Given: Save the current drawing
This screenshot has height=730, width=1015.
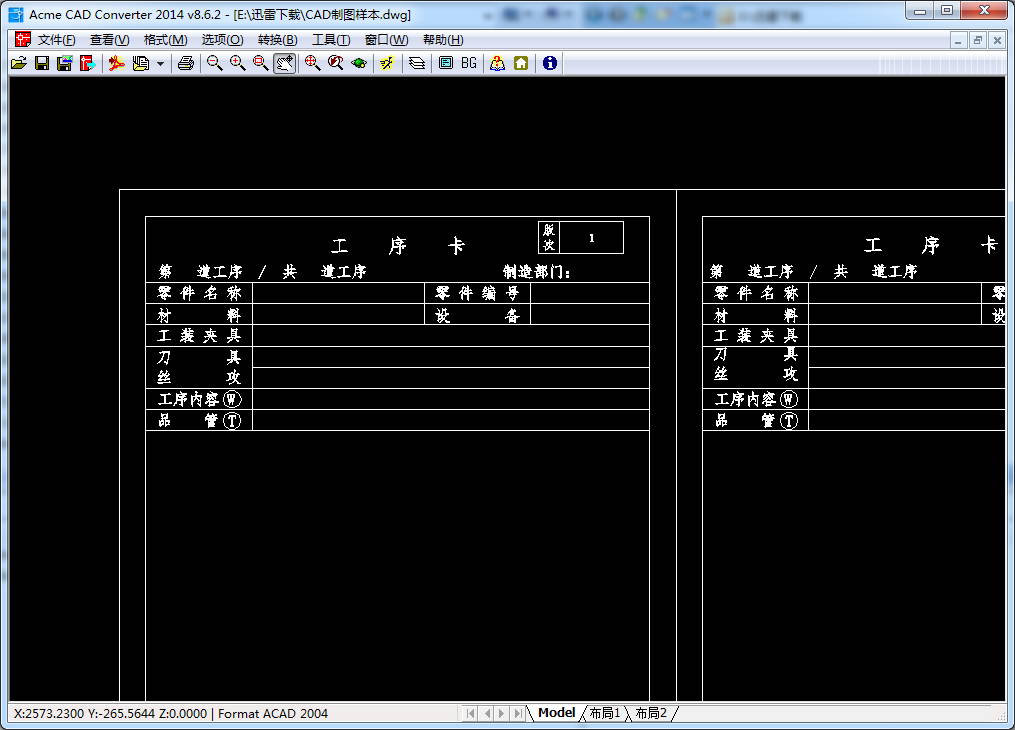Looking at the screenshot, I should (x=41, y=63).
